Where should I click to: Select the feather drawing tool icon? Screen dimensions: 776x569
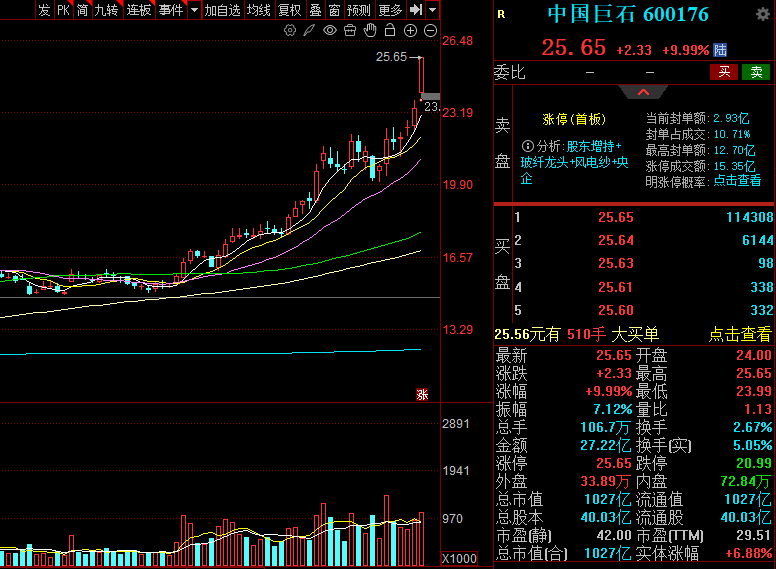coord(310,31)
